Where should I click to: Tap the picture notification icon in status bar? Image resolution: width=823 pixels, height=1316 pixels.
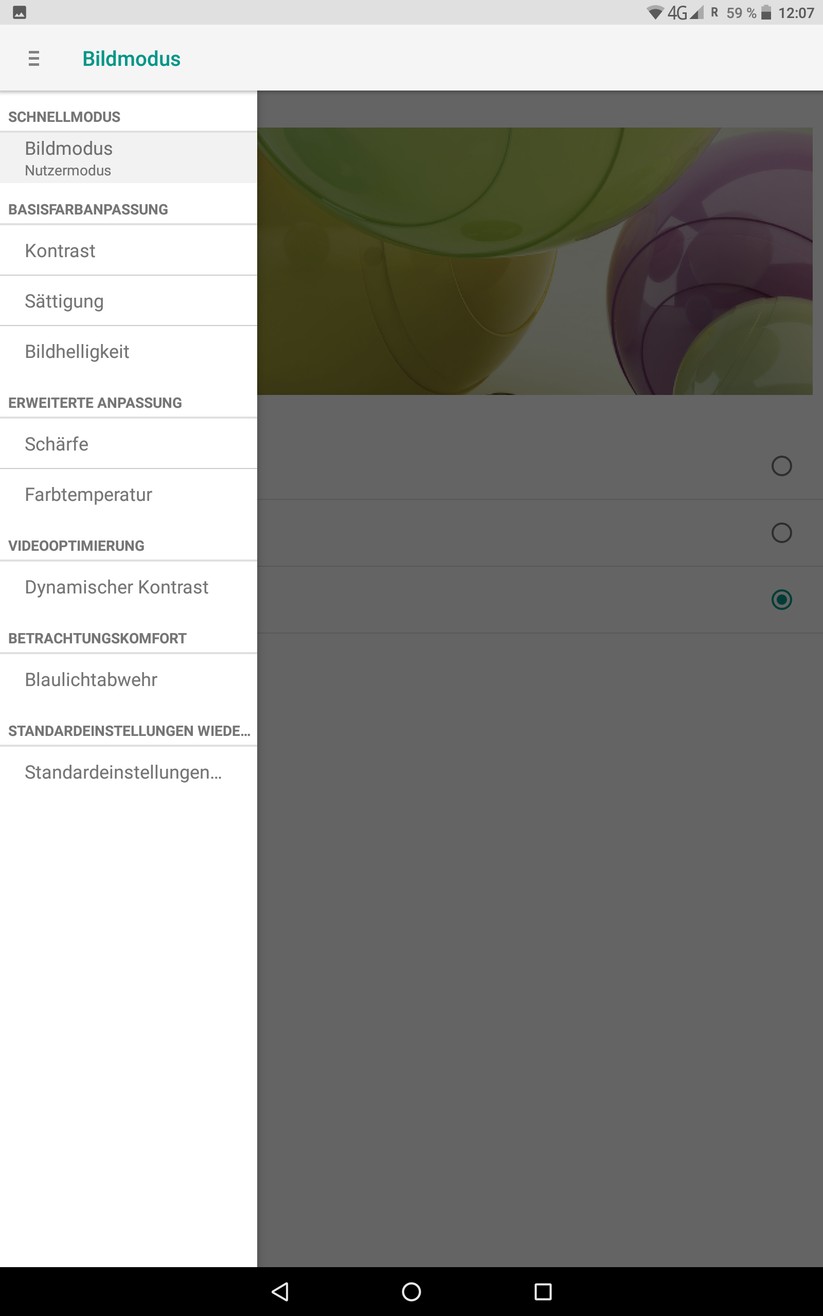coord(19,13)
